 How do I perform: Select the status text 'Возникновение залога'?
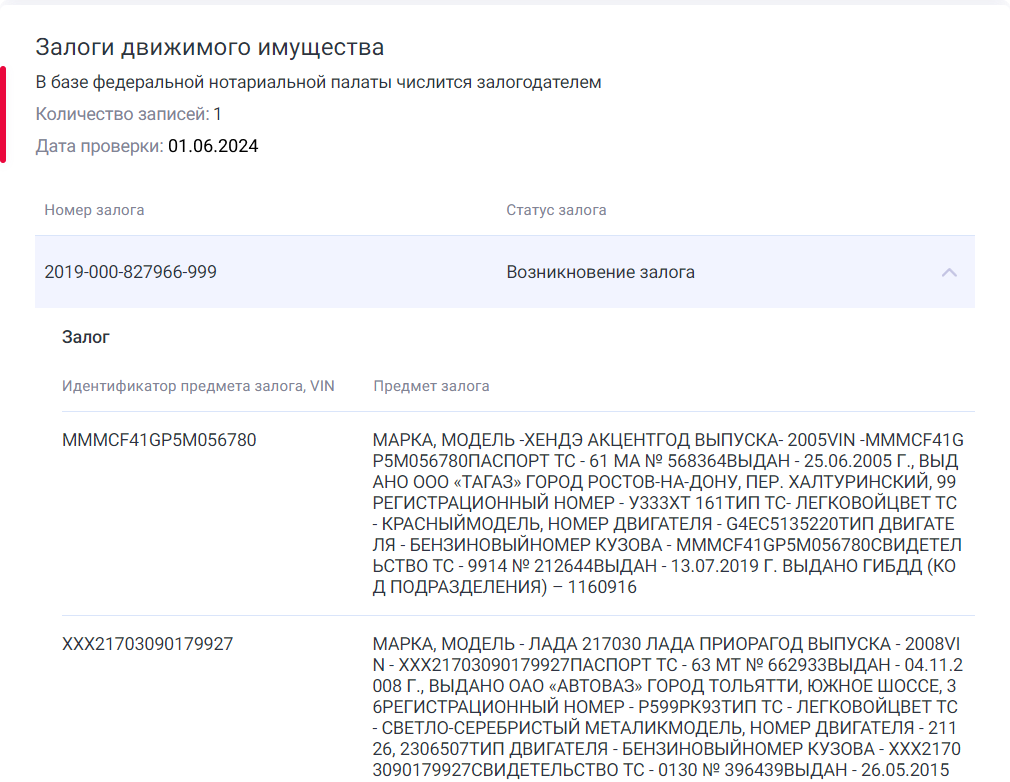600,272
